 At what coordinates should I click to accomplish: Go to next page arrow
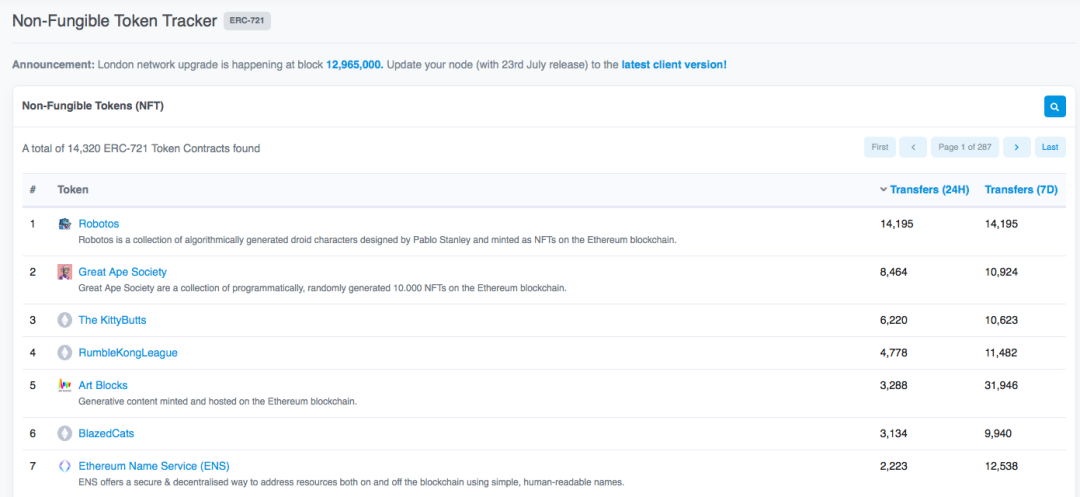point(1017,147)
